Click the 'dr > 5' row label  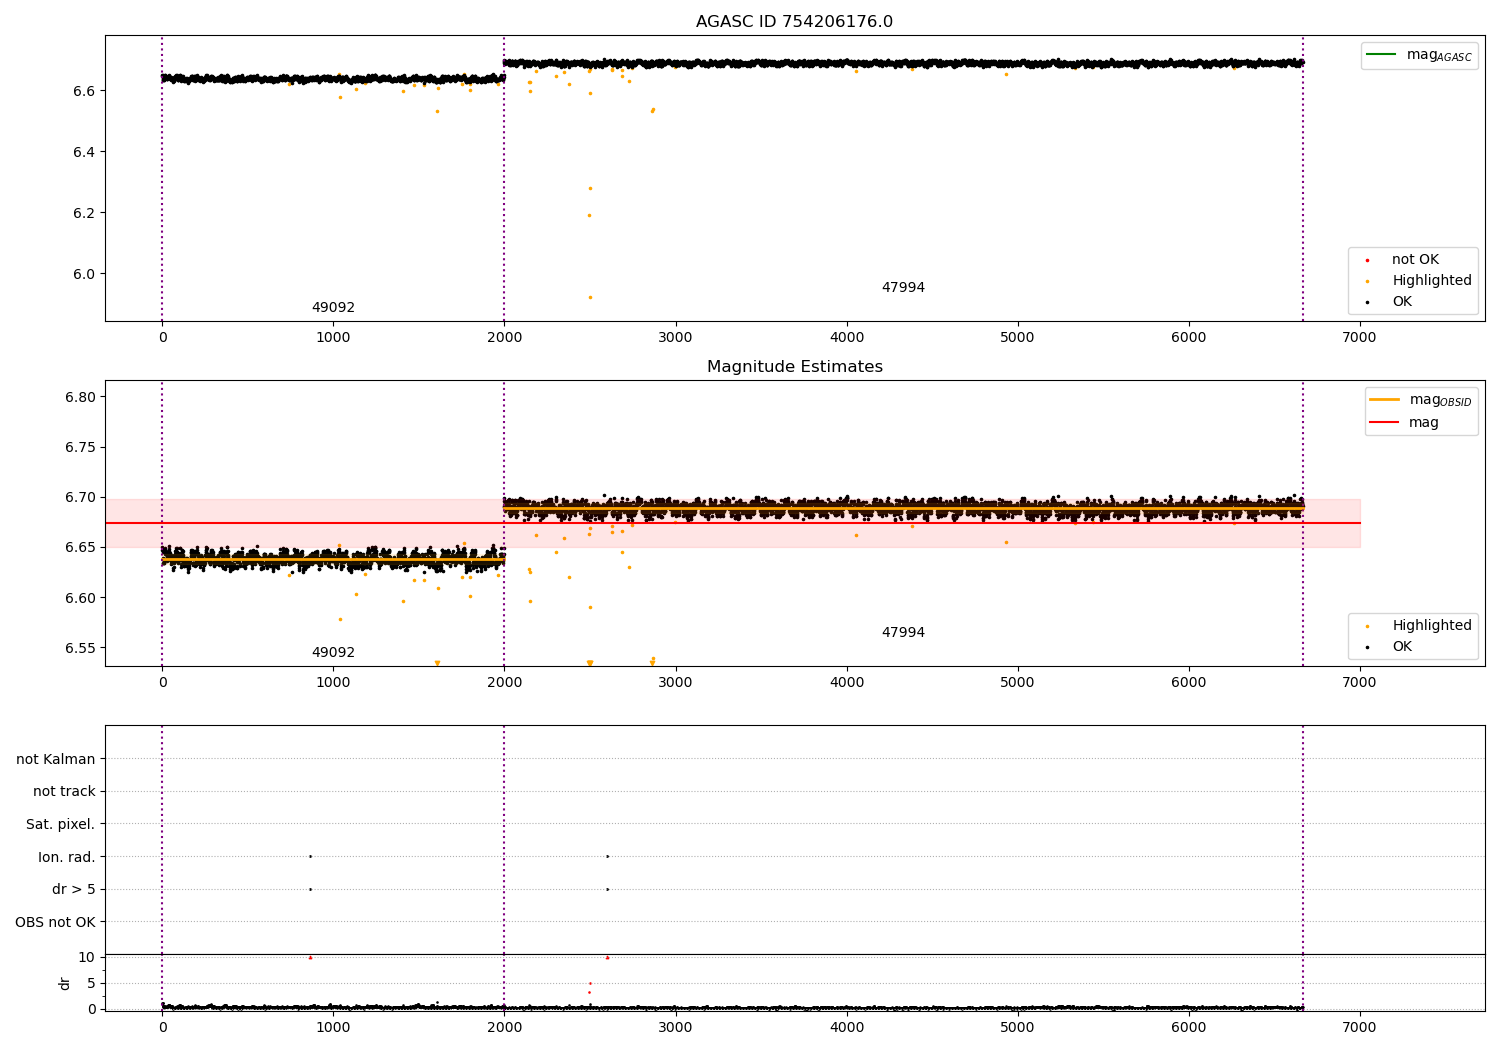click(74, 889)
